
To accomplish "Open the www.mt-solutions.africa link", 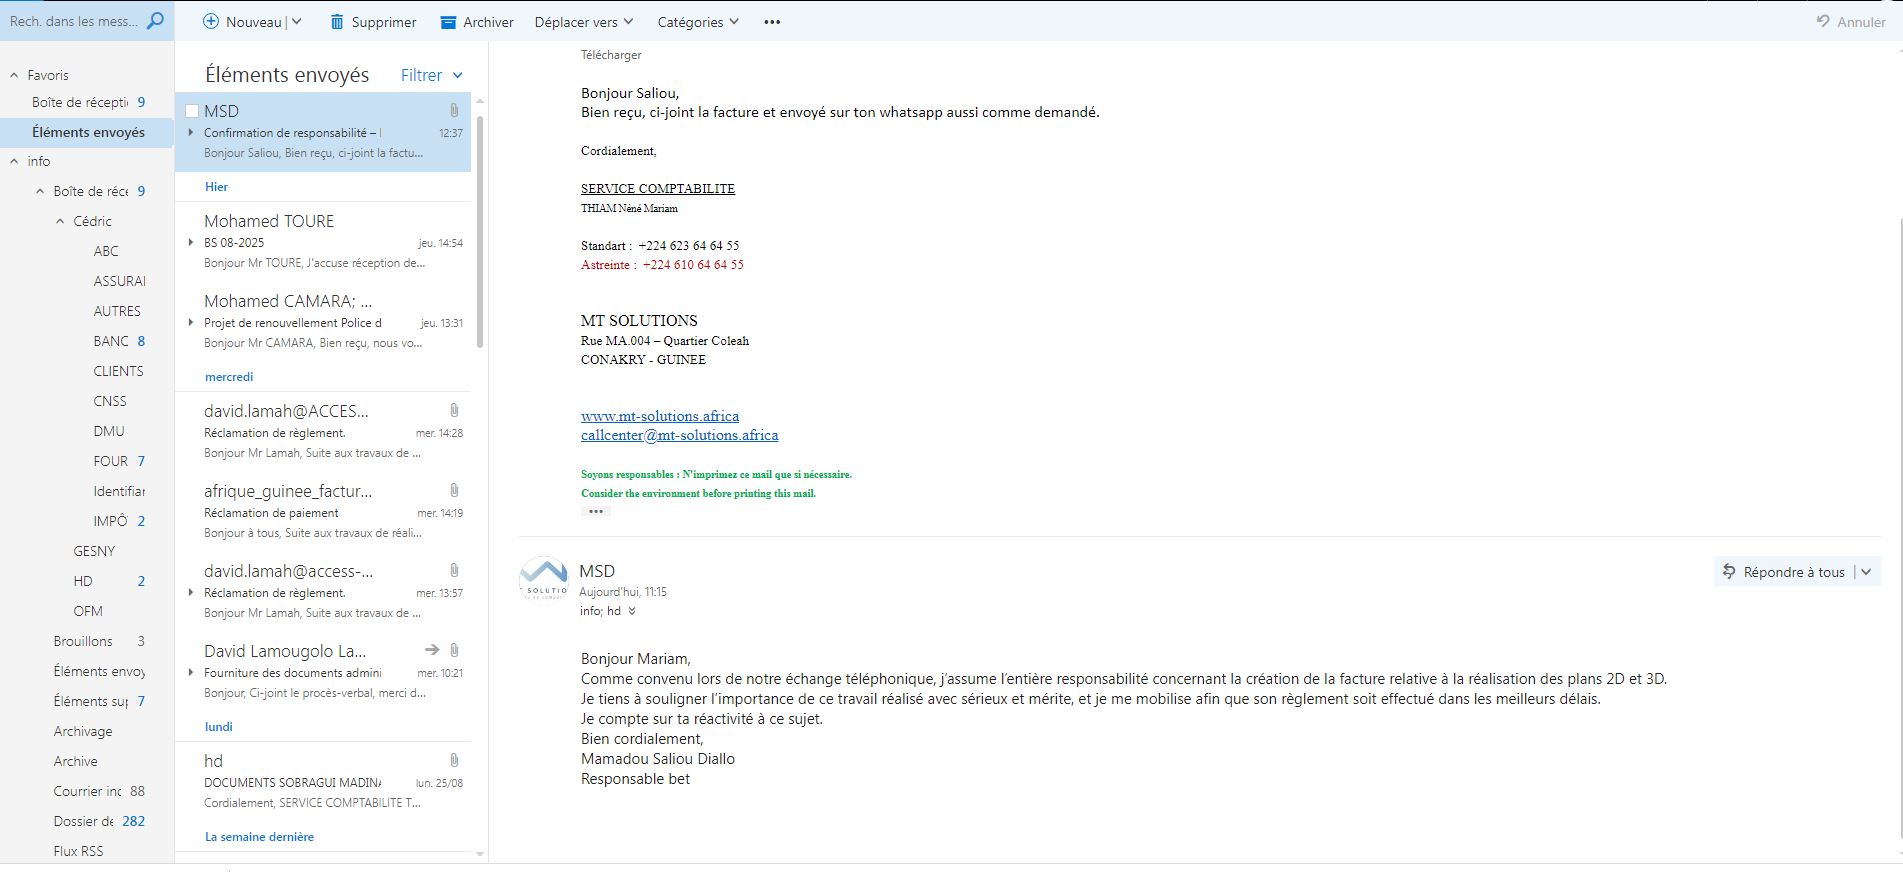I will point(660,416).
